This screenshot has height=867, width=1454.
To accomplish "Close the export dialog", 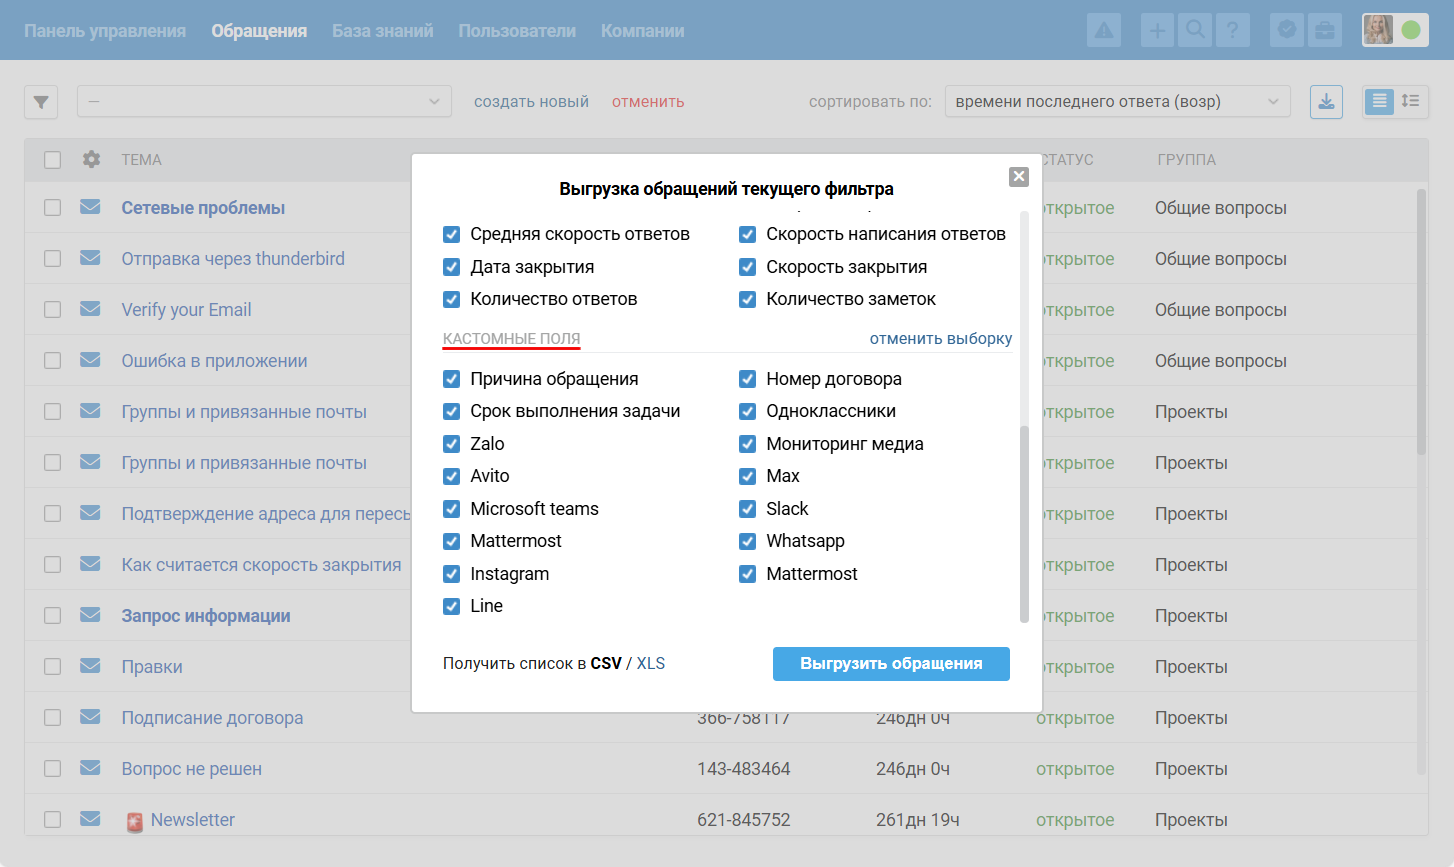I will (1019, 177).
